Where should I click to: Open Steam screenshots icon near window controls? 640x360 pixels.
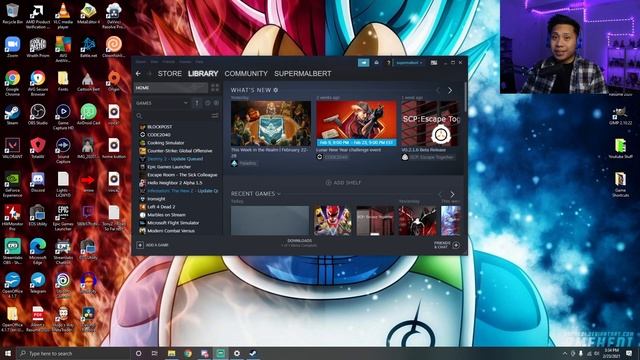click(x=434, y=62)
